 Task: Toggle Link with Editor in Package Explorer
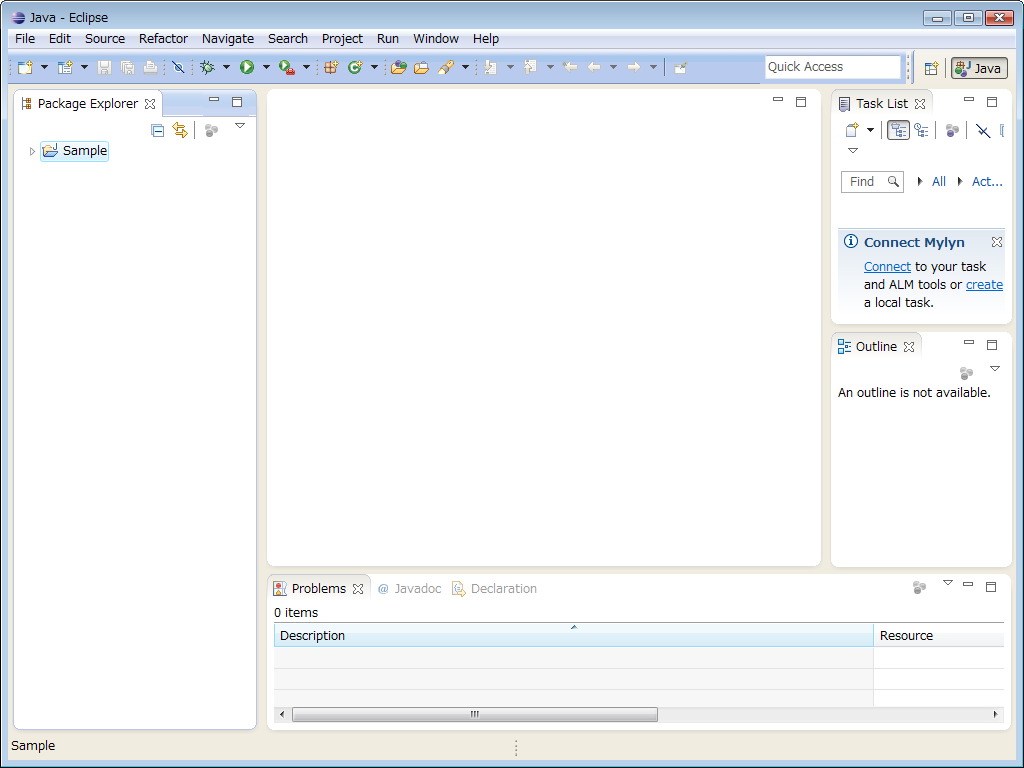[180, 131]
